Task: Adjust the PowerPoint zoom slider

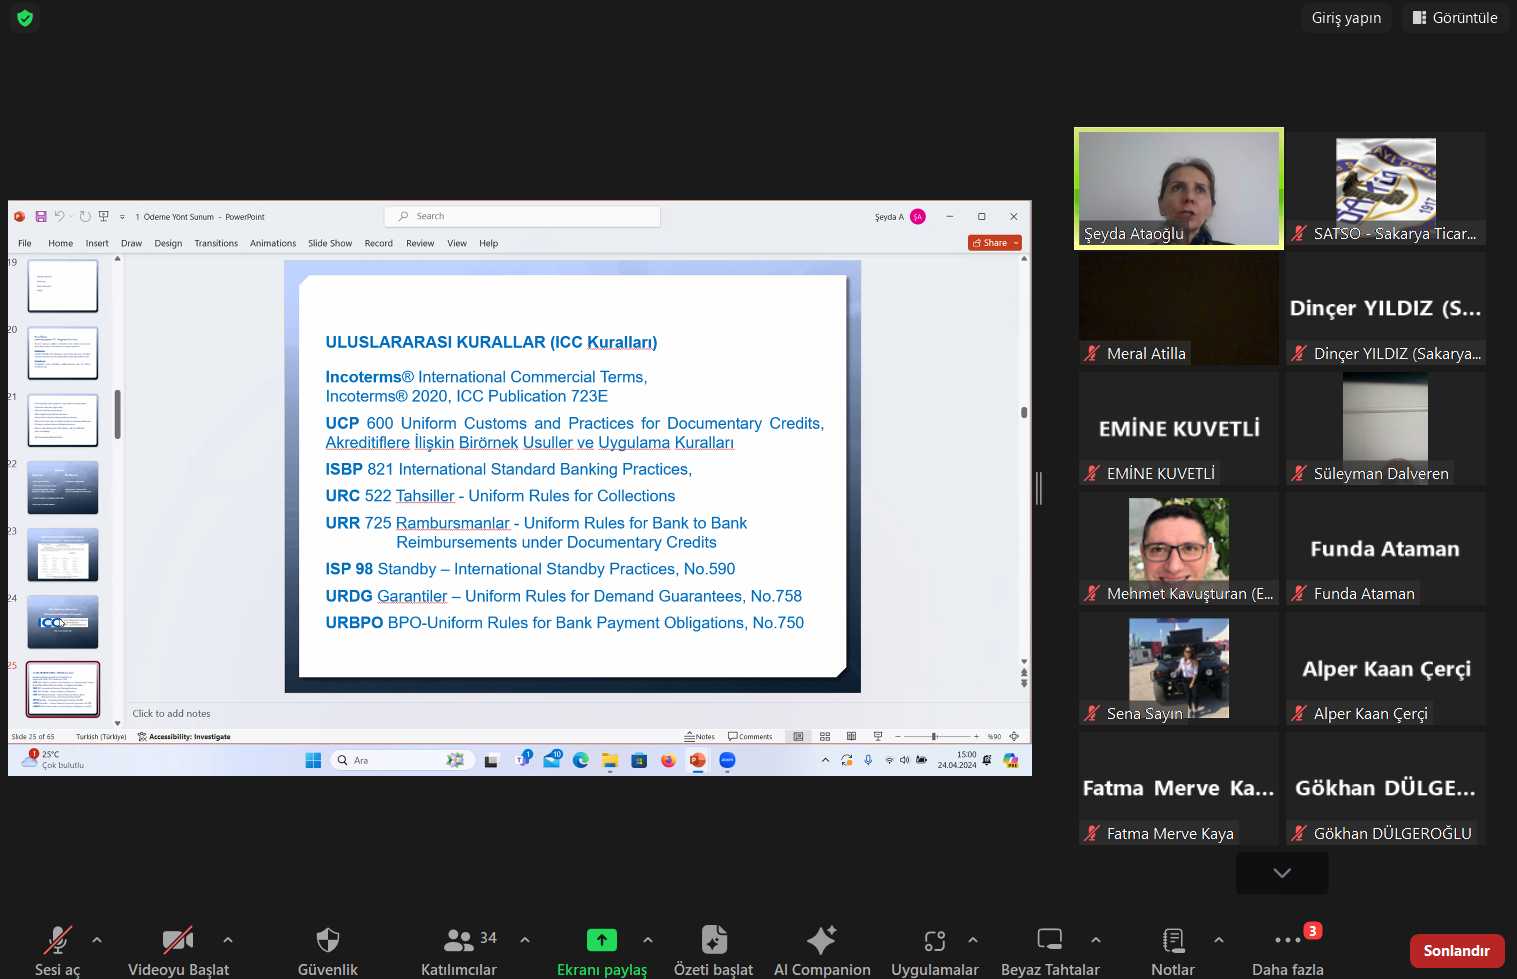Action: point(937,736)
